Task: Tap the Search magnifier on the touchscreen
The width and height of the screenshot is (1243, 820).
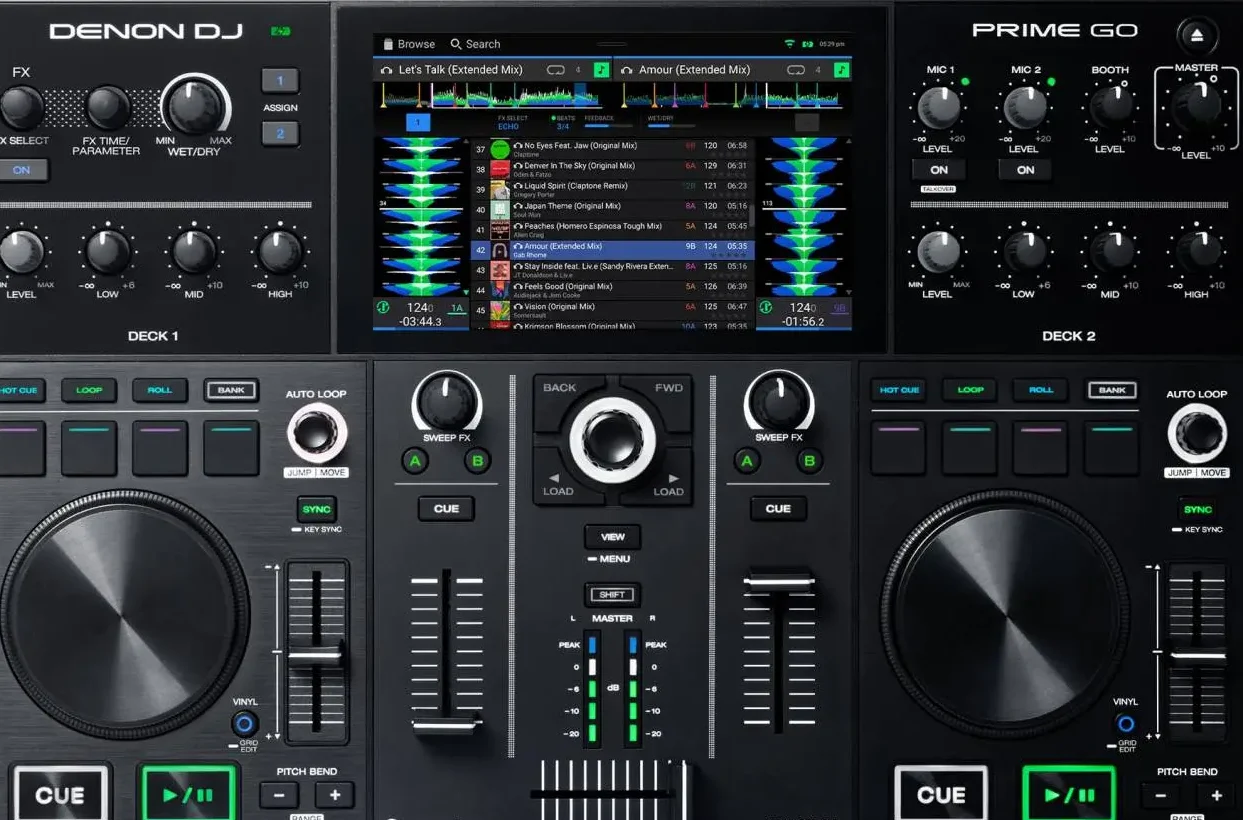Action: (x=456, y=44)
